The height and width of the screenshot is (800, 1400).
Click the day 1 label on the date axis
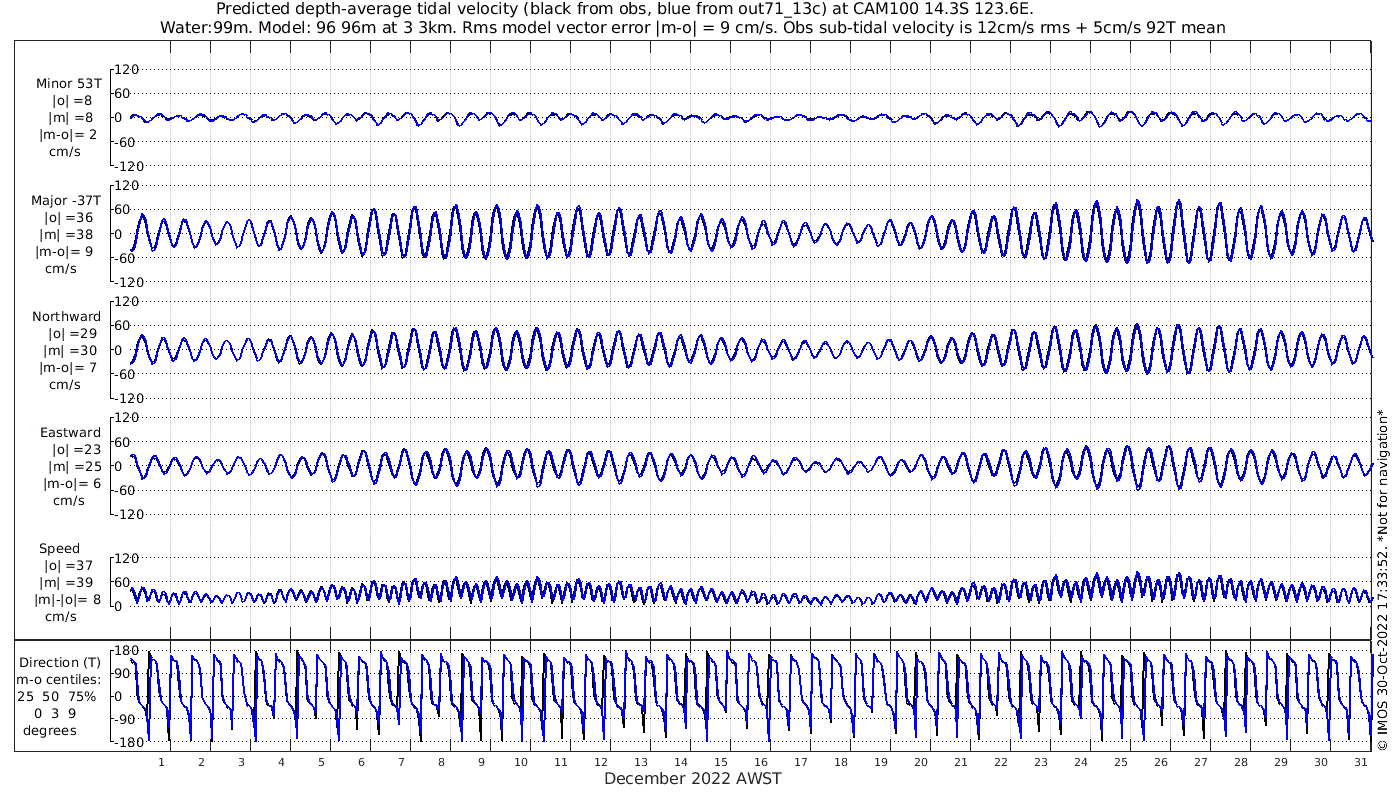coord(161,762)
